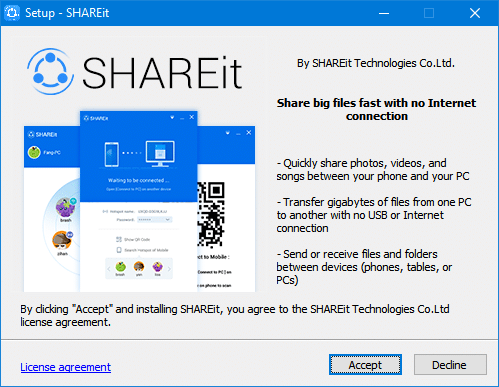The width and height of the screenshot is (499, 387).
Task: Click the Accept button
Action: (365, 365)
